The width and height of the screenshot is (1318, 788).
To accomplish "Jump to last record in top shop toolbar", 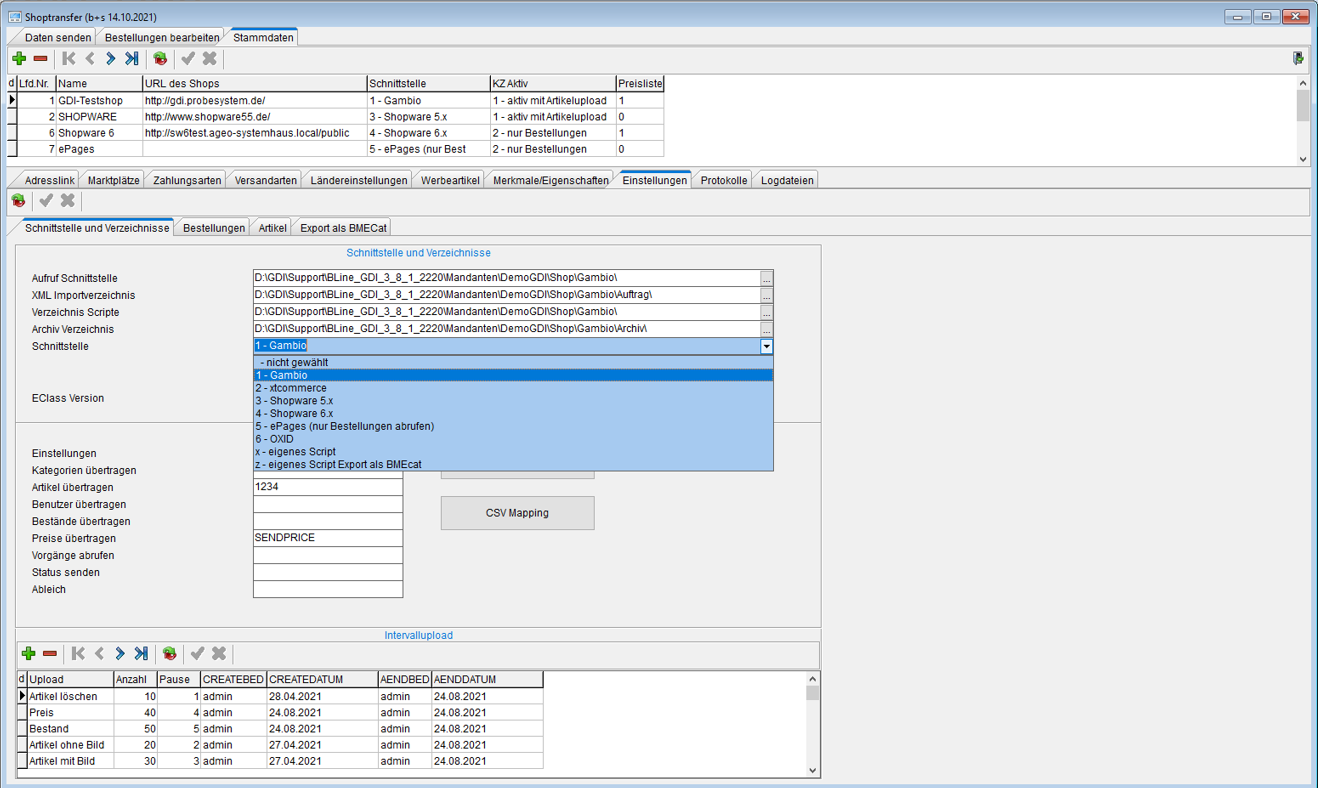I will pos(132,59).
